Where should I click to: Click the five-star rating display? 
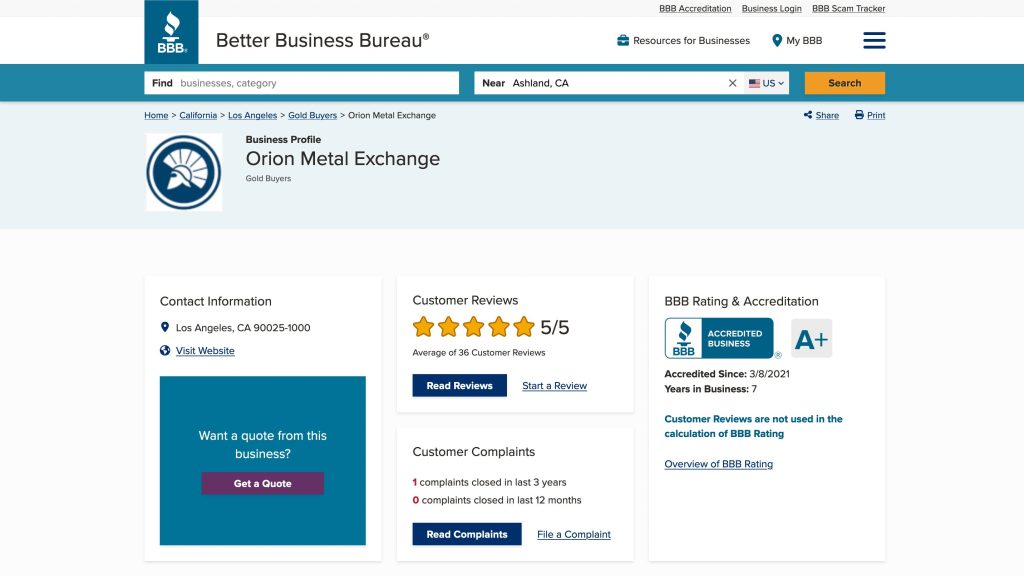pos(473,327)
